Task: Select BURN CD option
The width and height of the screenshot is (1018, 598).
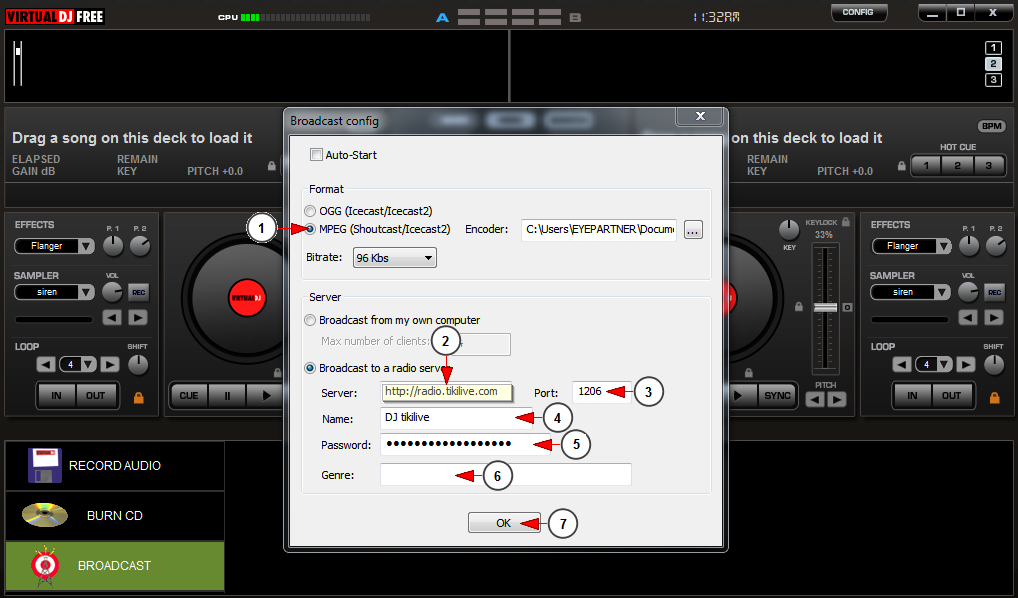Action: [115, 516]
